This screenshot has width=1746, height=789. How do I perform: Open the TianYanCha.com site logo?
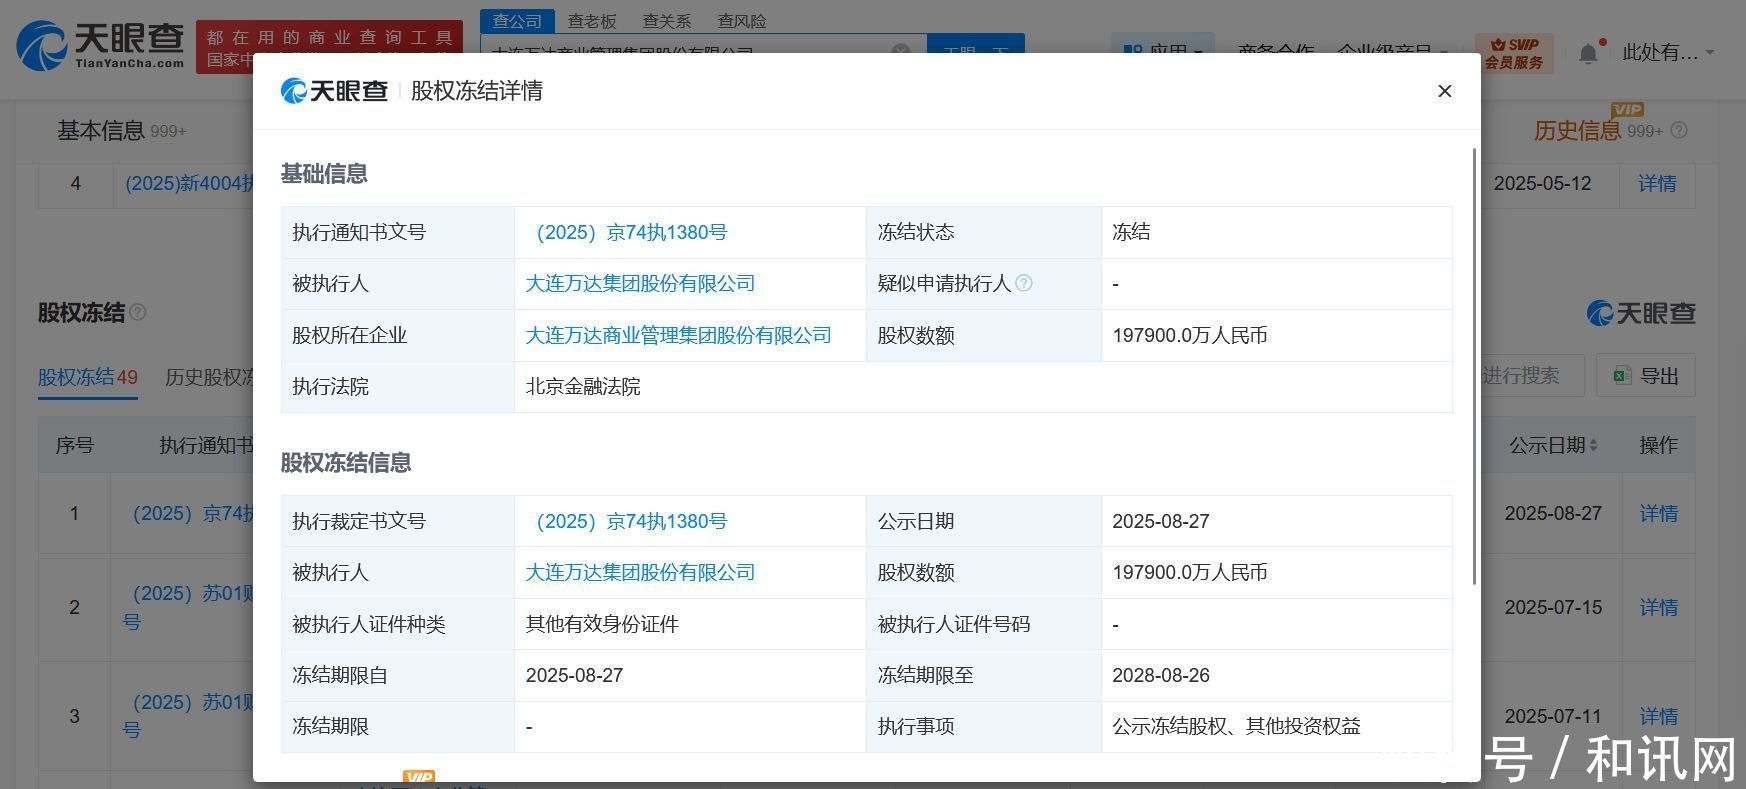pos(100,46)
